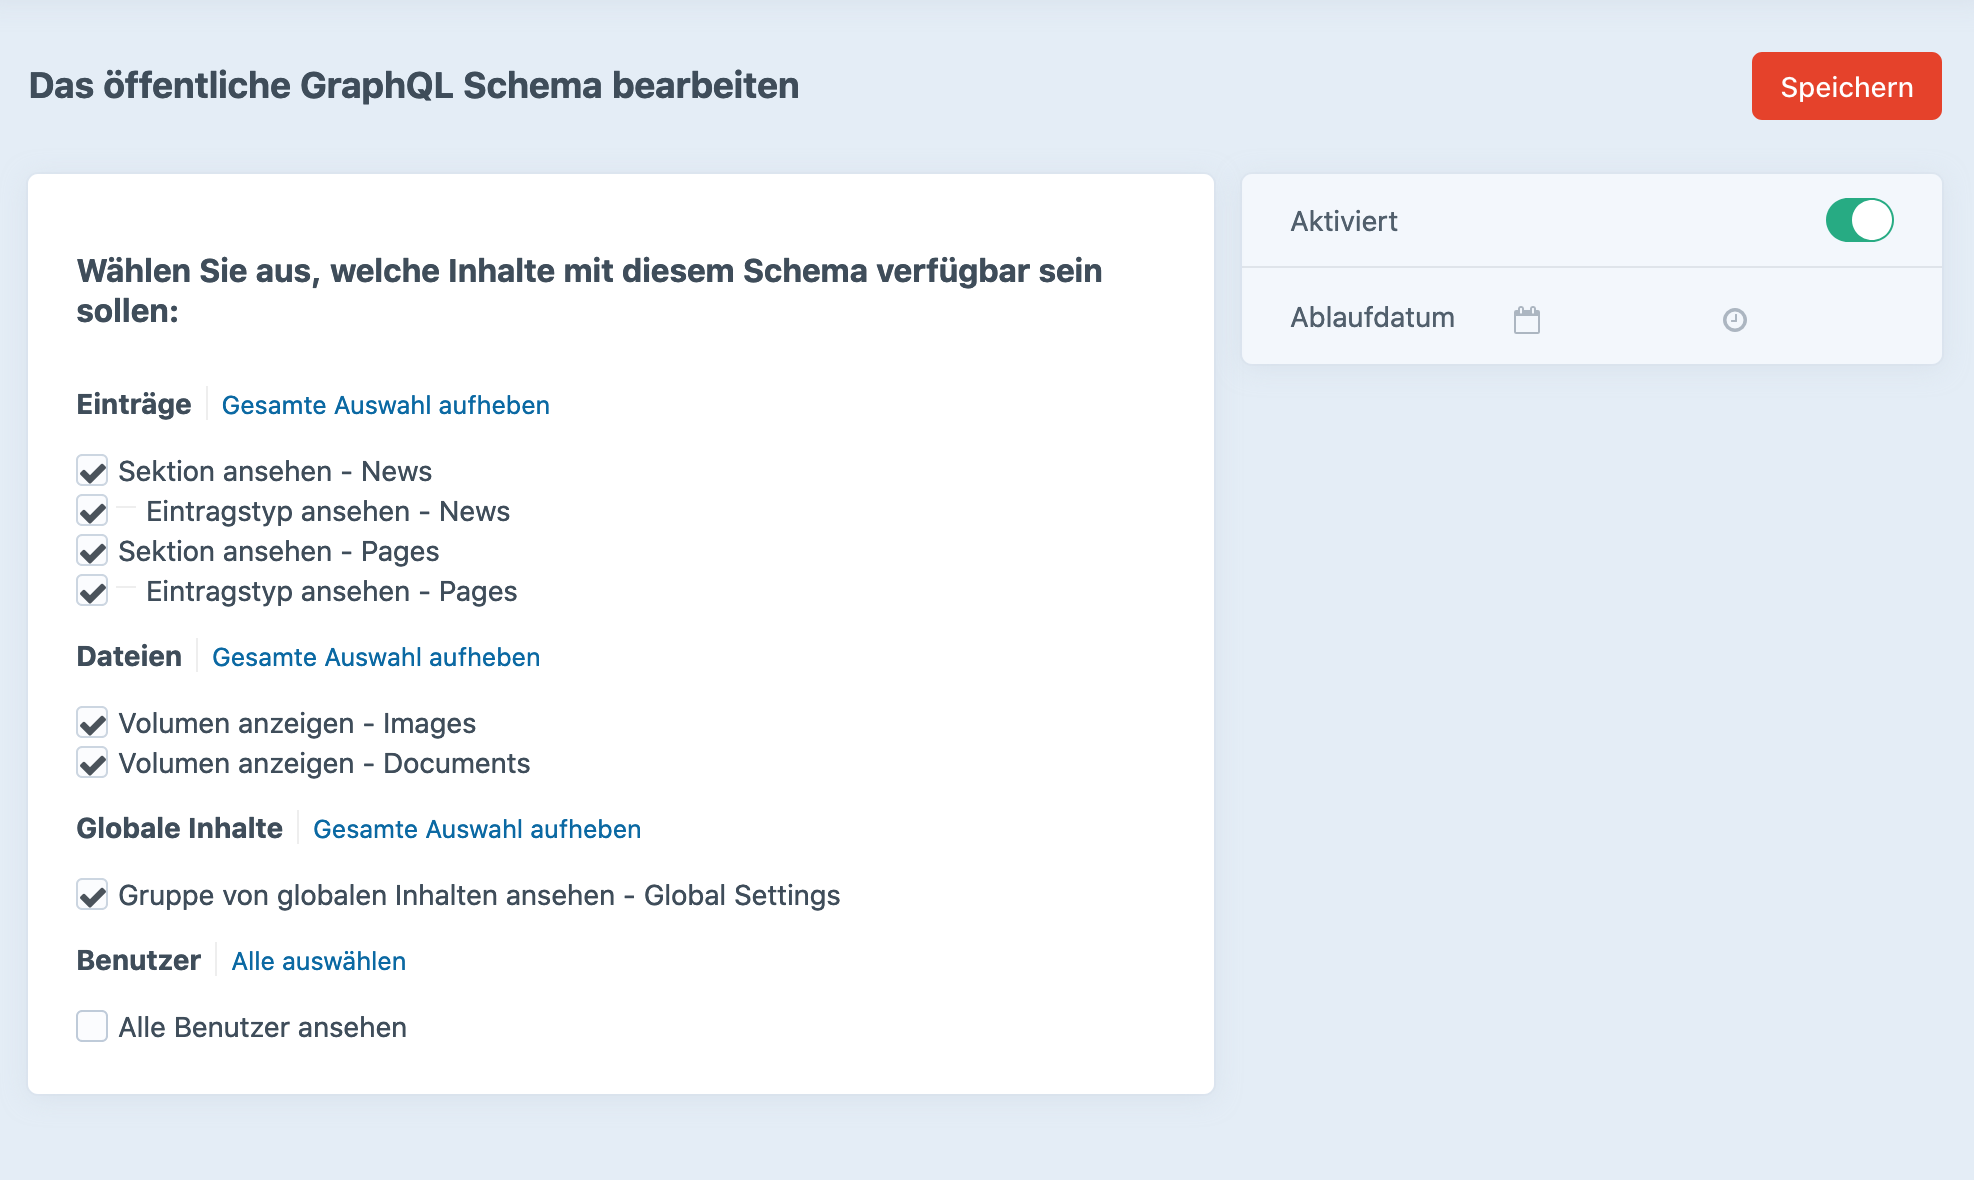Image resolution: width=1974 pixels, height=1180 pixels.
Task: Uncheck Eintragstyp ansehen - Pages checkbox
Action: click(92, 591)
